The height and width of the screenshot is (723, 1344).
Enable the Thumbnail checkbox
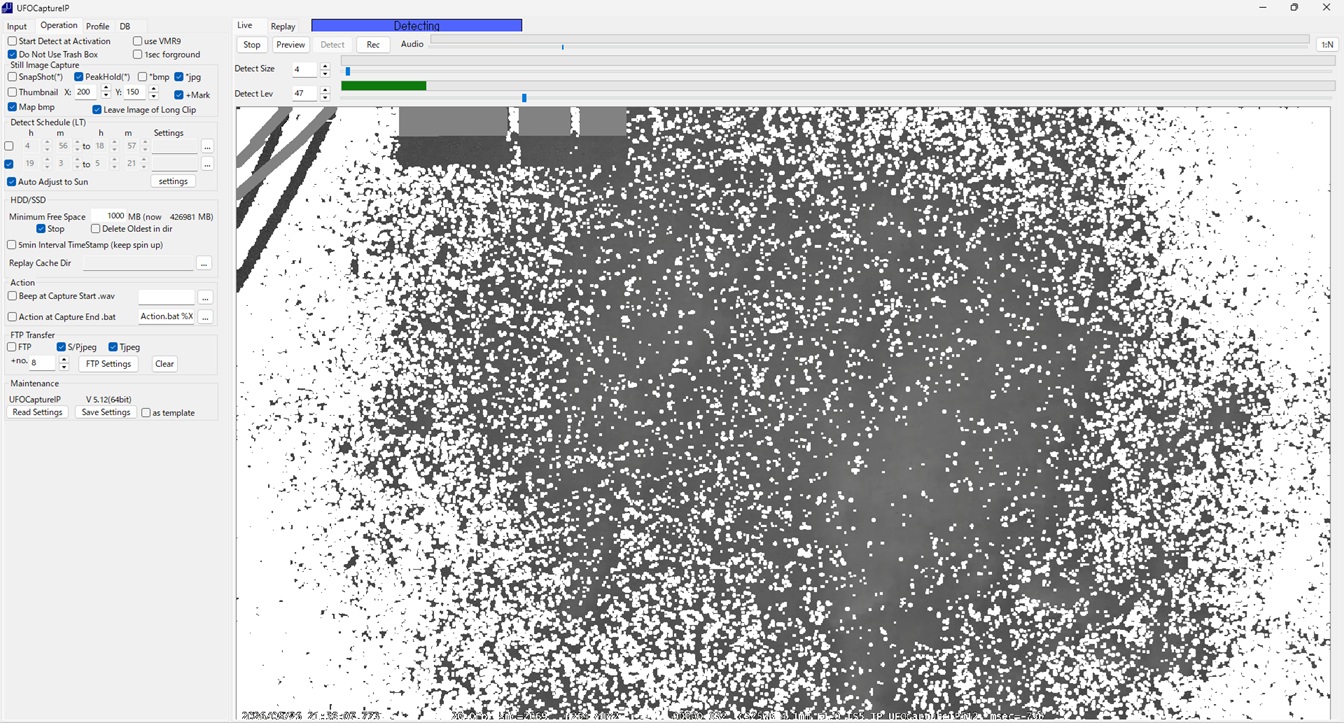(12, 93)
